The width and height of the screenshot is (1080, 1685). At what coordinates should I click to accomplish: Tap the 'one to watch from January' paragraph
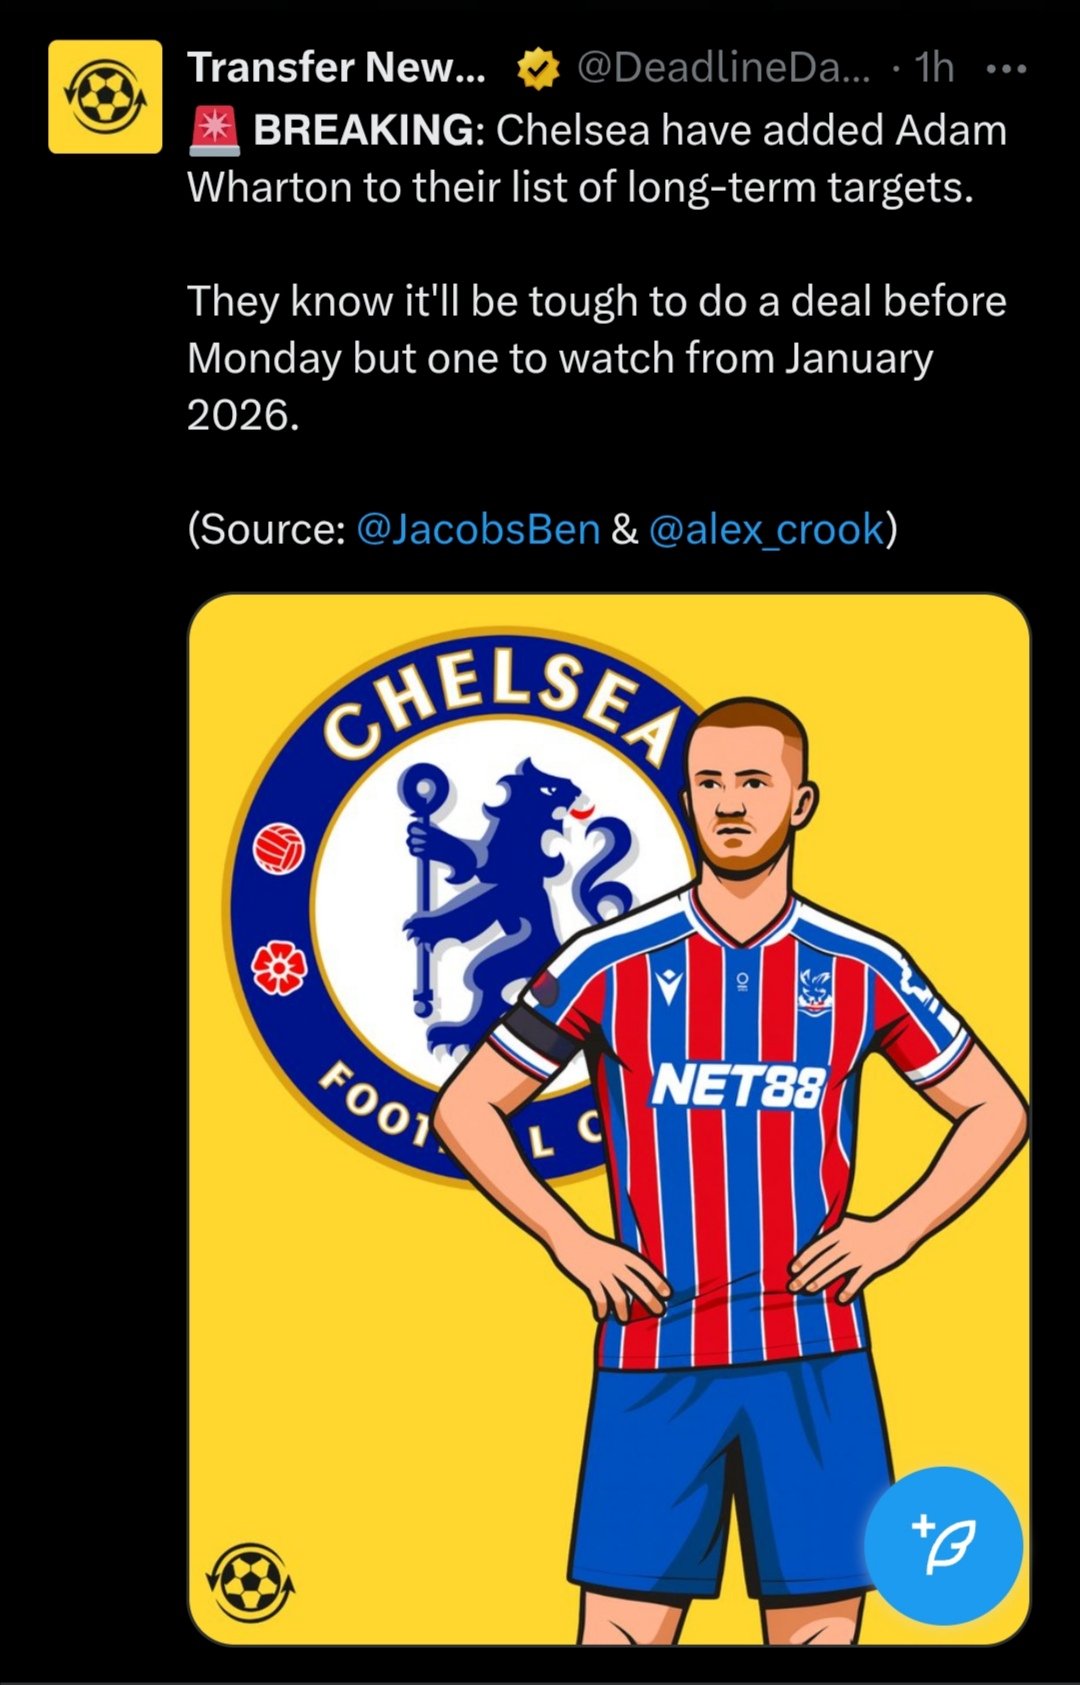[596, 358]
